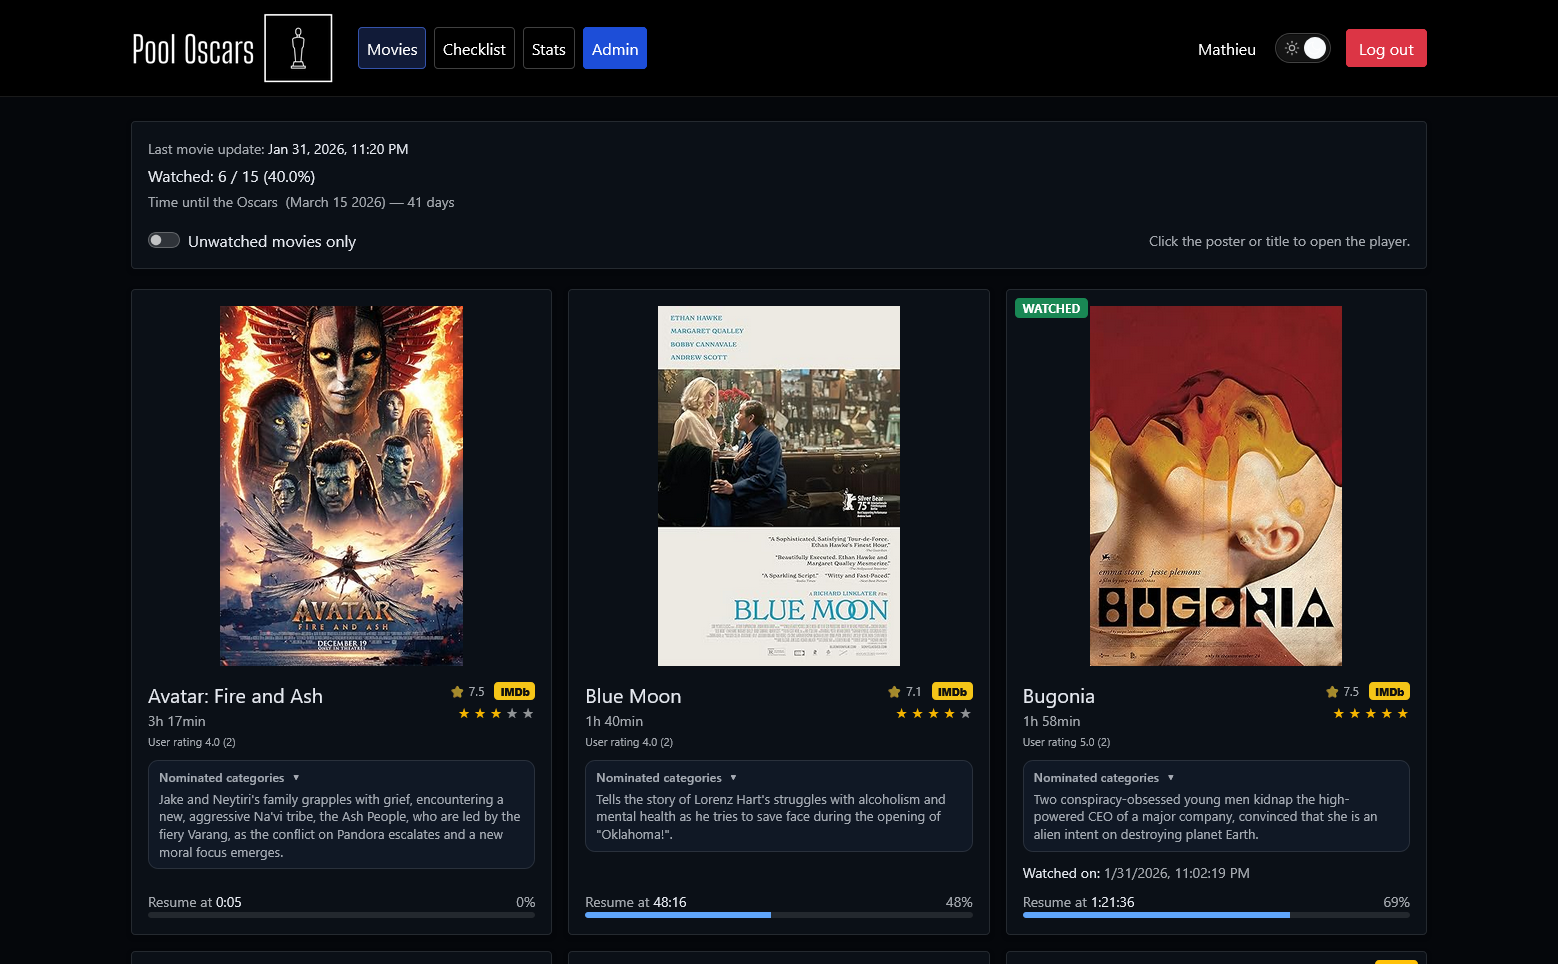Expand Nominated categories for Avatar: Fire and Ash
The height and width of the screenshot is (964, 1558).
point(229,778)
